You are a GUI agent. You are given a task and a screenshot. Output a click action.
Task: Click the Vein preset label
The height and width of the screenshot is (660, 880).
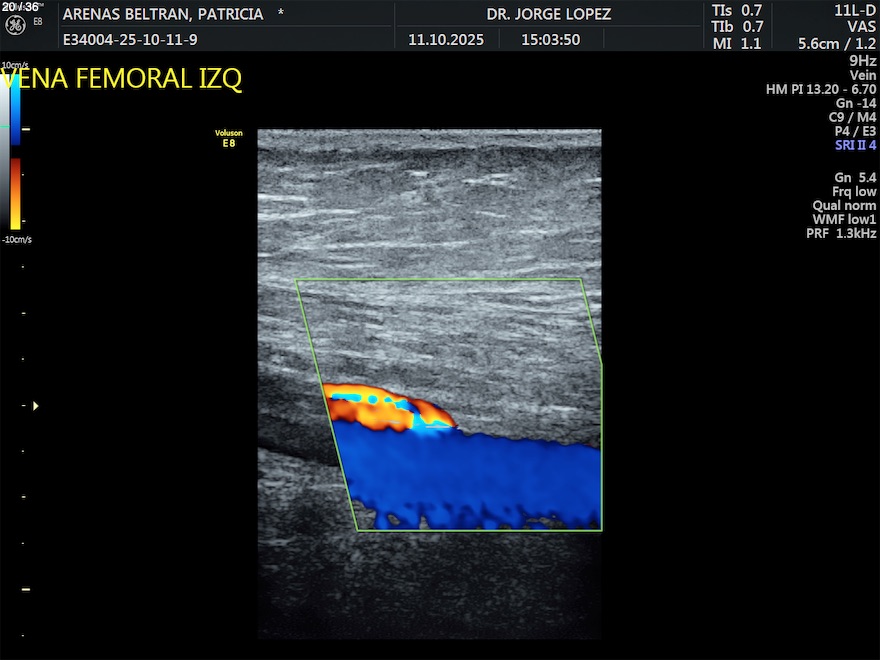point(862,75)
